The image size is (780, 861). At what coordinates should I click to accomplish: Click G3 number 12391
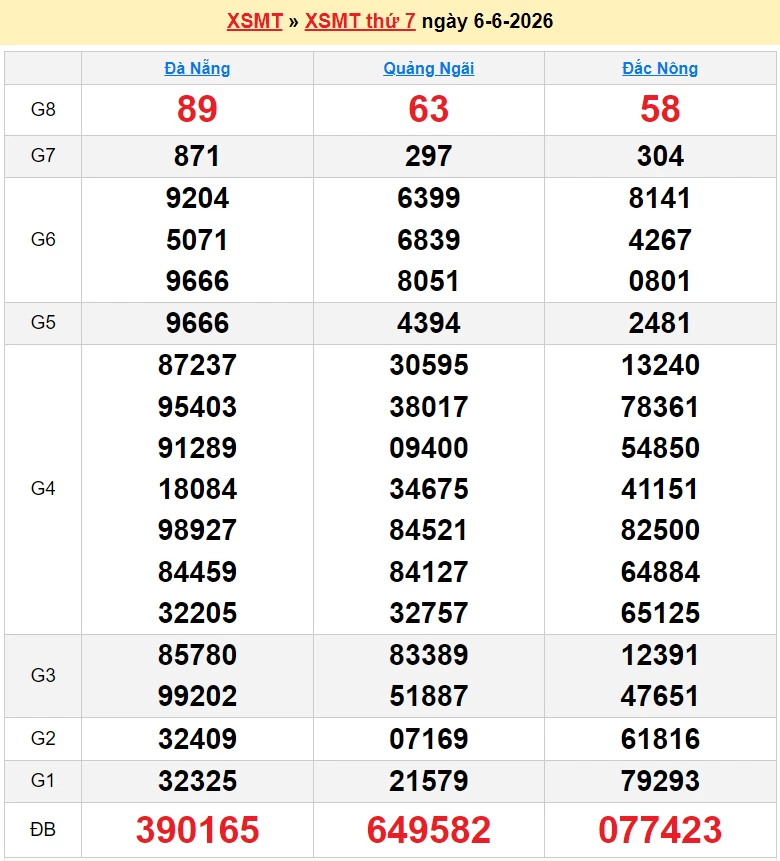coord(660,655)
